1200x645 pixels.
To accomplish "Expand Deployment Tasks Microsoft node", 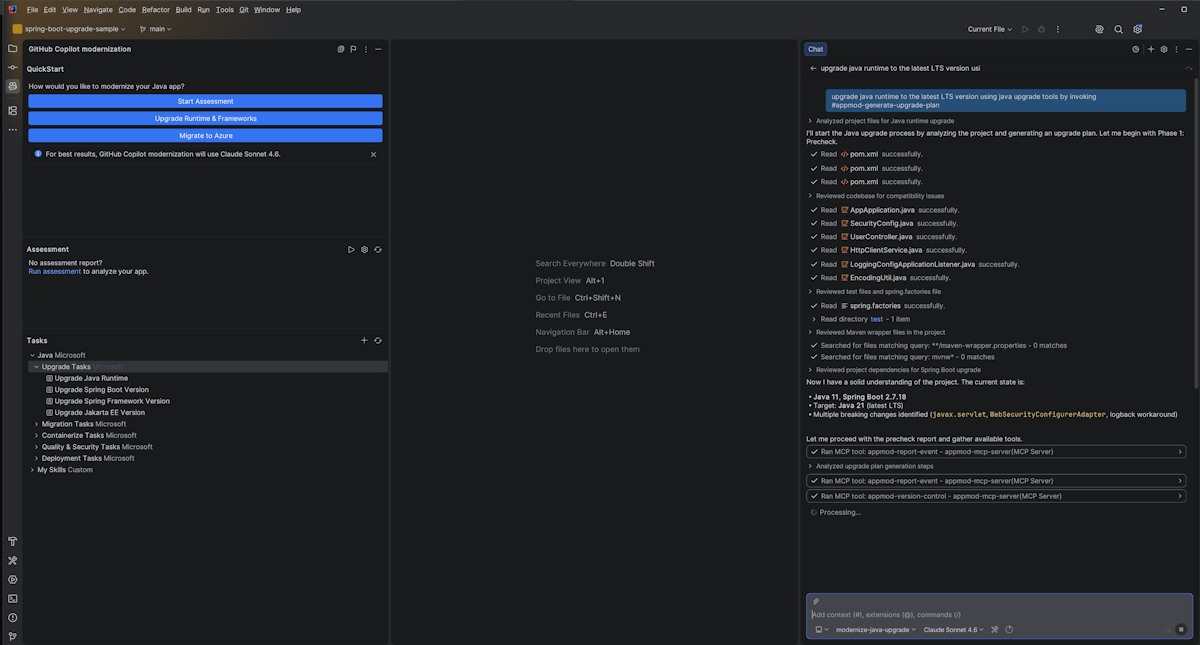I will (x=37, y=458).
